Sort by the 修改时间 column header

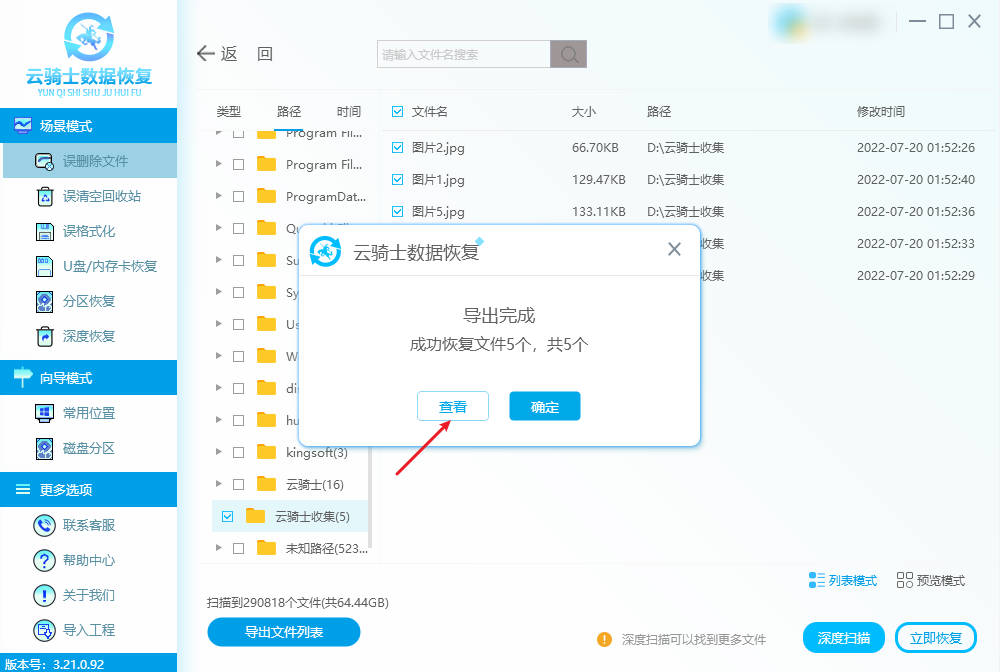pos(881,112)
